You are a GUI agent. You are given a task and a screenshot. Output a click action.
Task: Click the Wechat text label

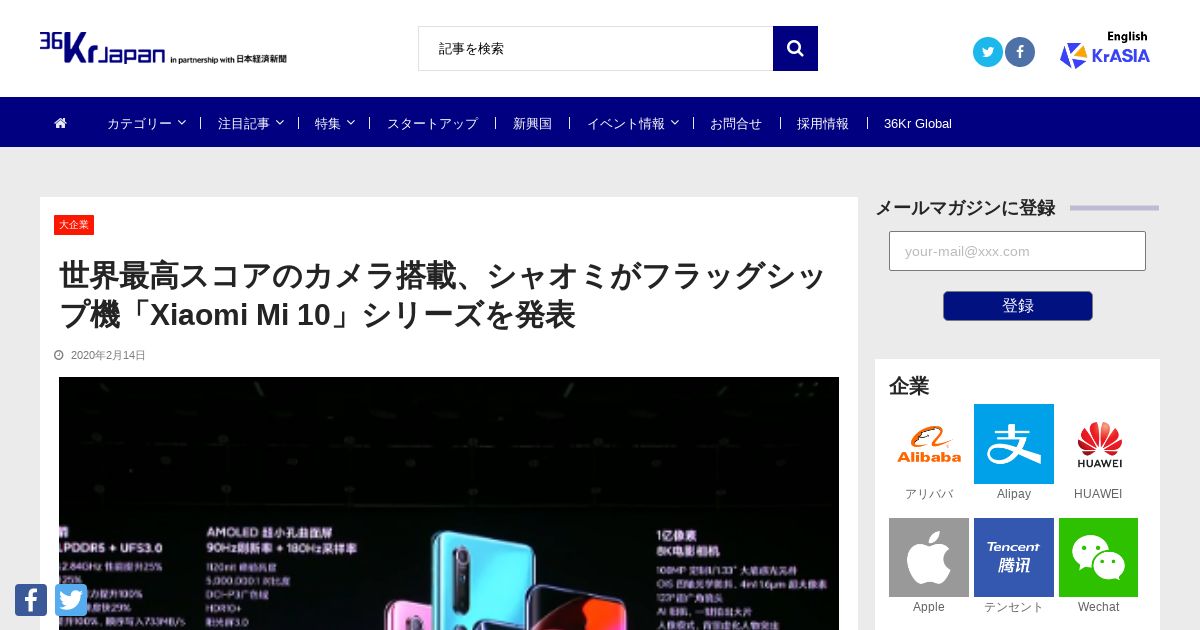tap(1099, 607)
